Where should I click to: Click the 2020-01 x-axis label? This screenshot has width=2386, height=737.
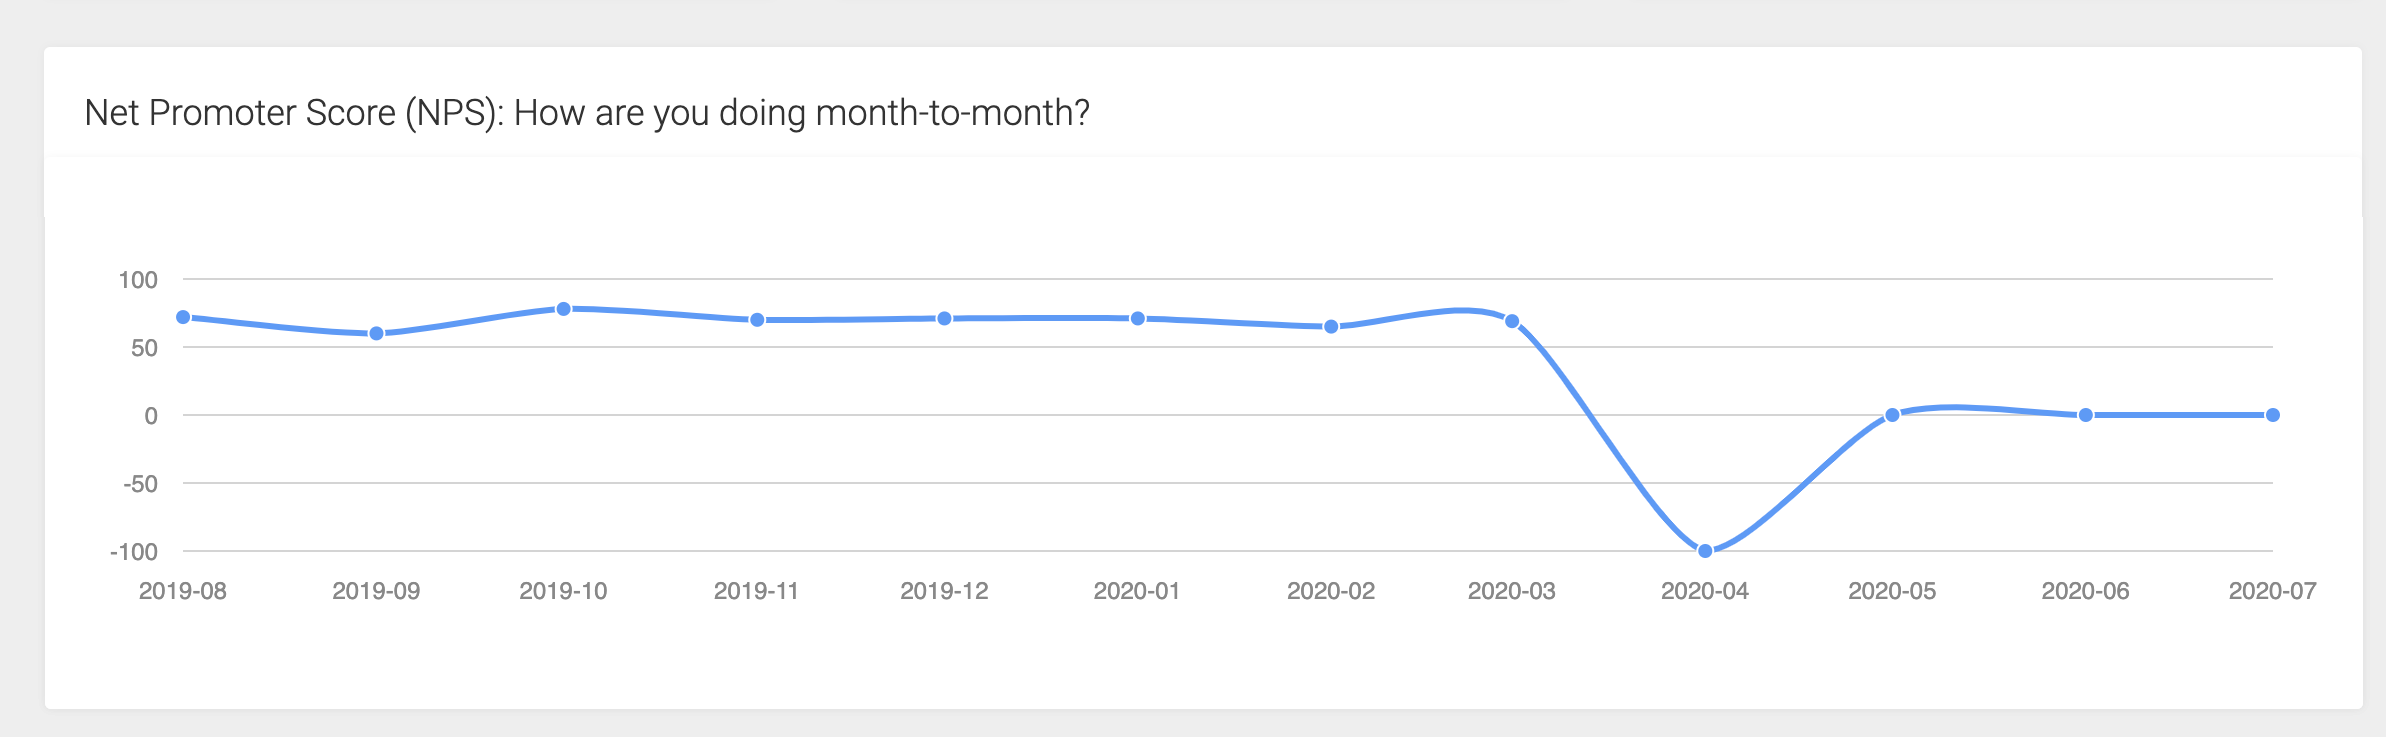click(1137, 591)
